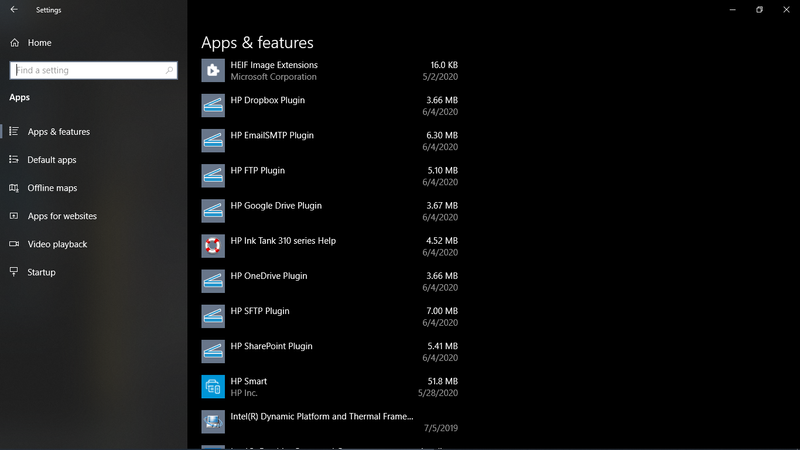800x450 pixels.
Task: Select HP SharePoint Plugin entry name
Action: pyautogui.click(x=271, y=346)
